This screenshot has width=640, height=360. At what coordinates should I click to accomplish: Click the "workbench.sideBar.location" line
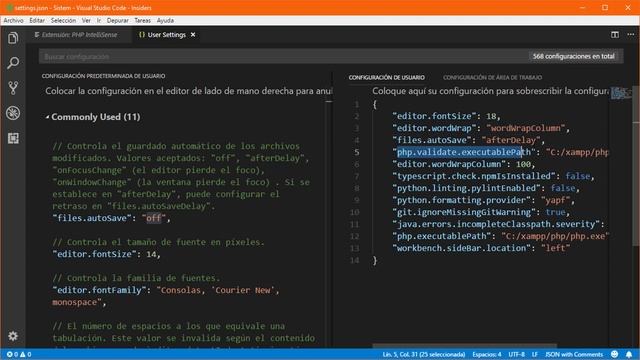481,248
